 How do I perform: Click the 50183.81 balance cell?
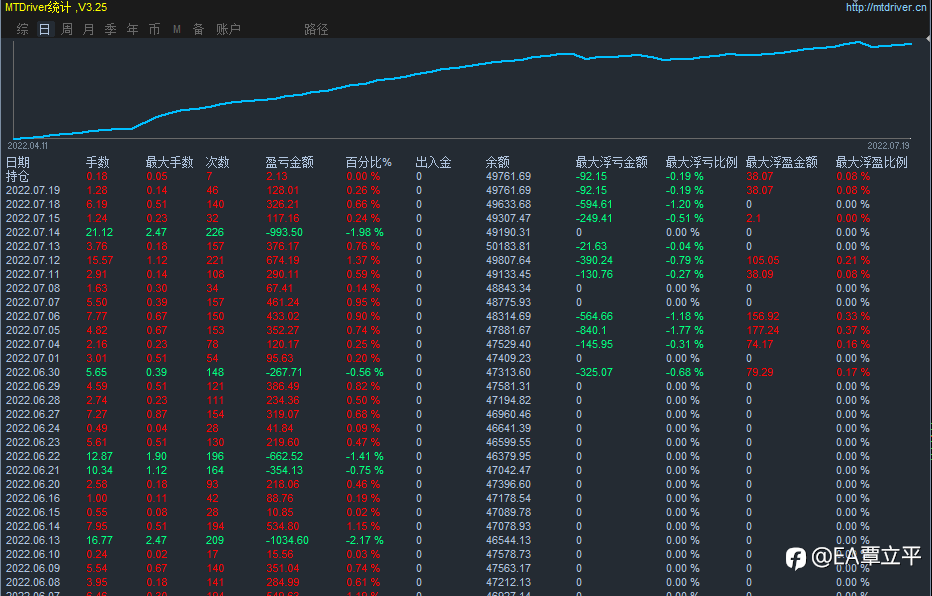click(508, 246)
